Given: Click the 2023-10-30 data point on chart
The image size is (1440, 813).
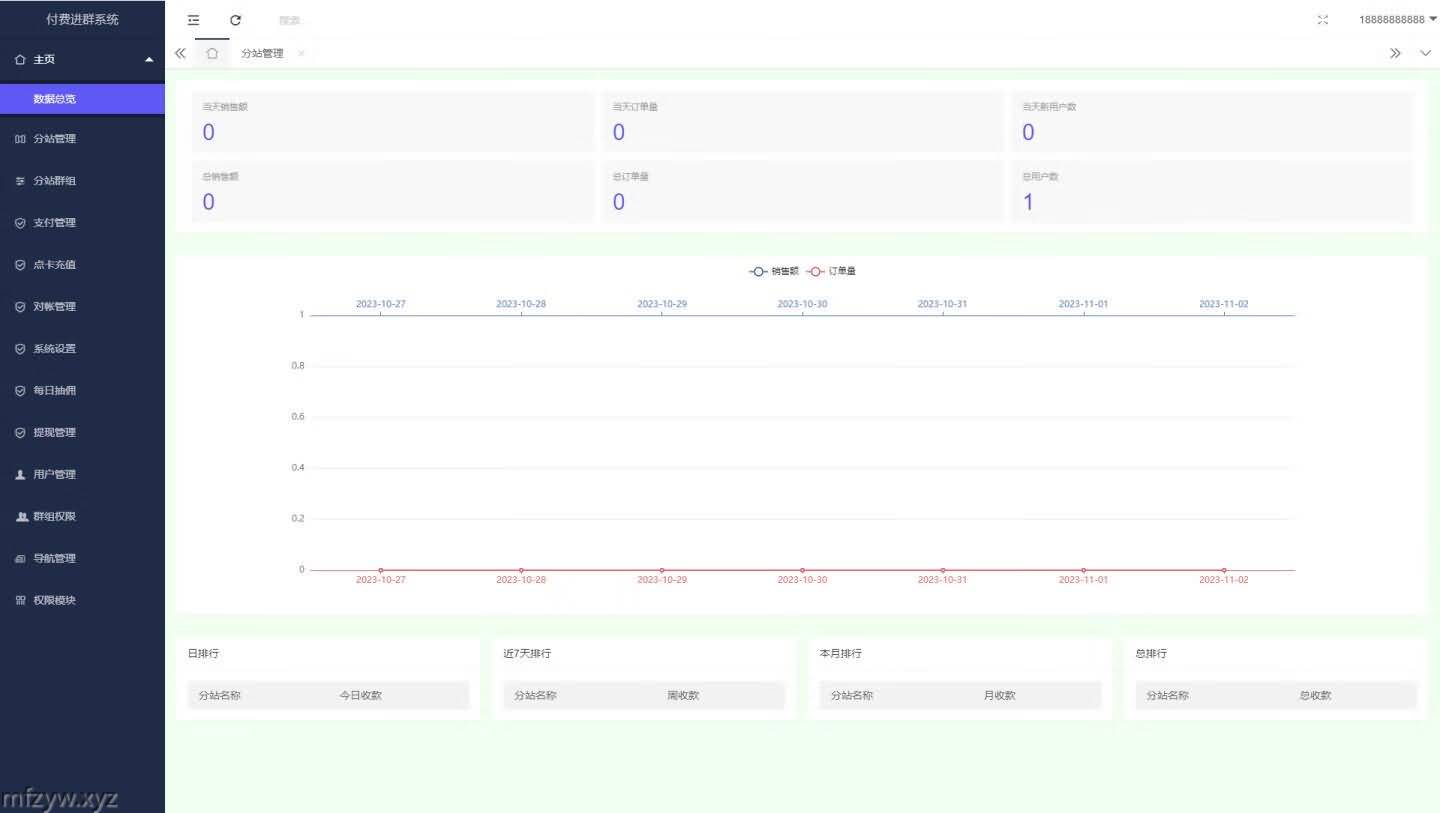Looking at the screenshot, I should pos(802,570).
